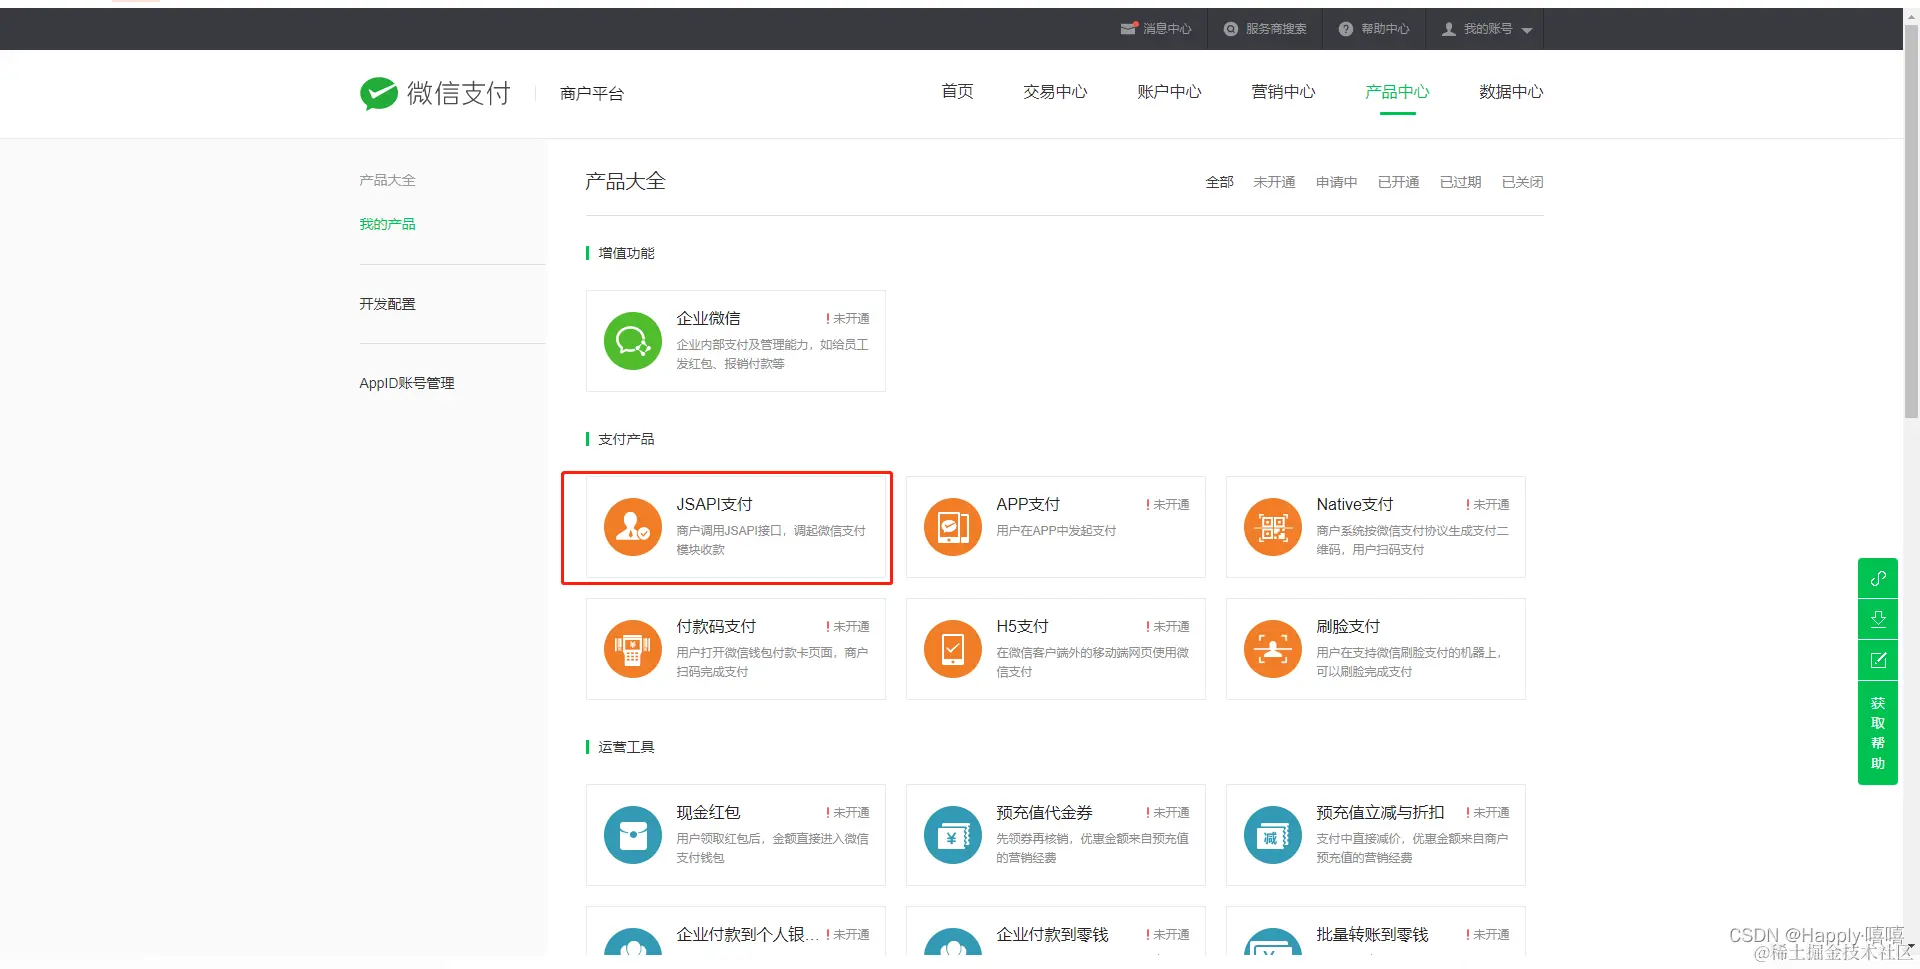This screenshot has width=1920, height=969.
Task: Select the 现金红包 icon
Action: pyautogui.click(x=633, y=835)
